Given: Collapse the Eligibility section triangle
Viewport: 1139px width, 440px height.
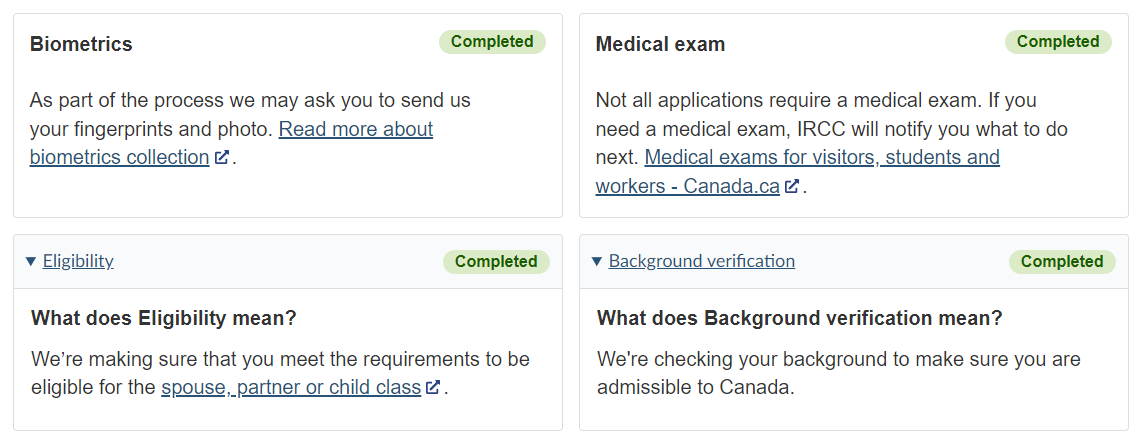Looking at the screenshot, I should (x=31, y=261).
